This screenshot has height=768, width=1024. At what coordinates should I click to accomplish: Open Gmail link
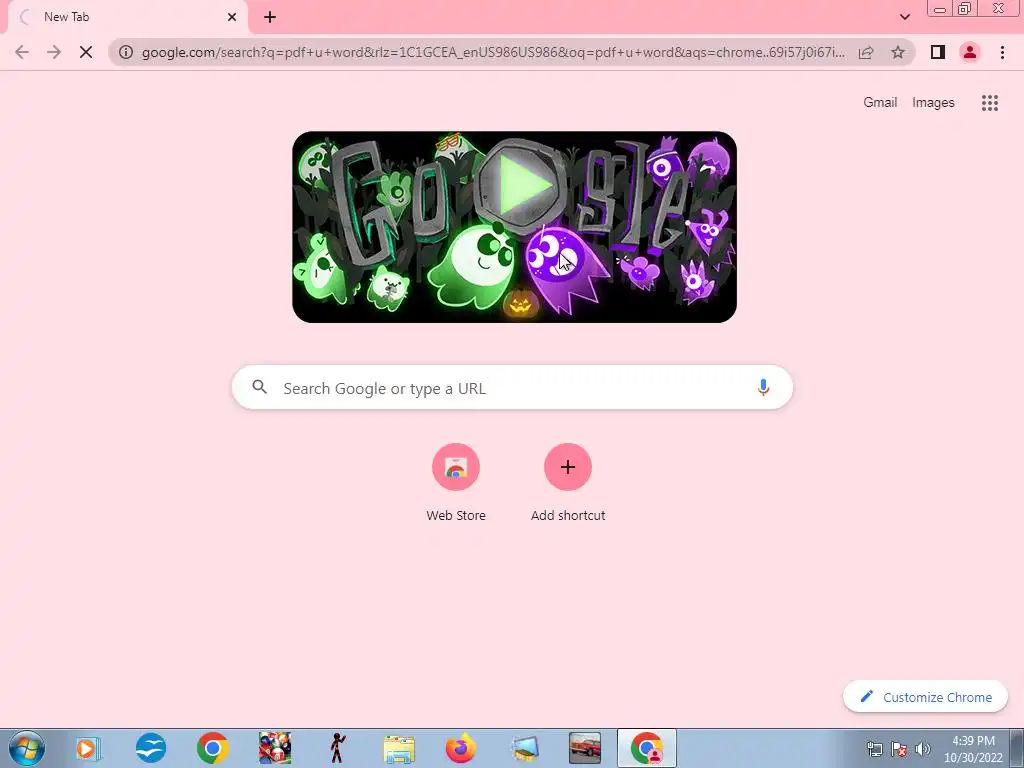tap(880, 103)
